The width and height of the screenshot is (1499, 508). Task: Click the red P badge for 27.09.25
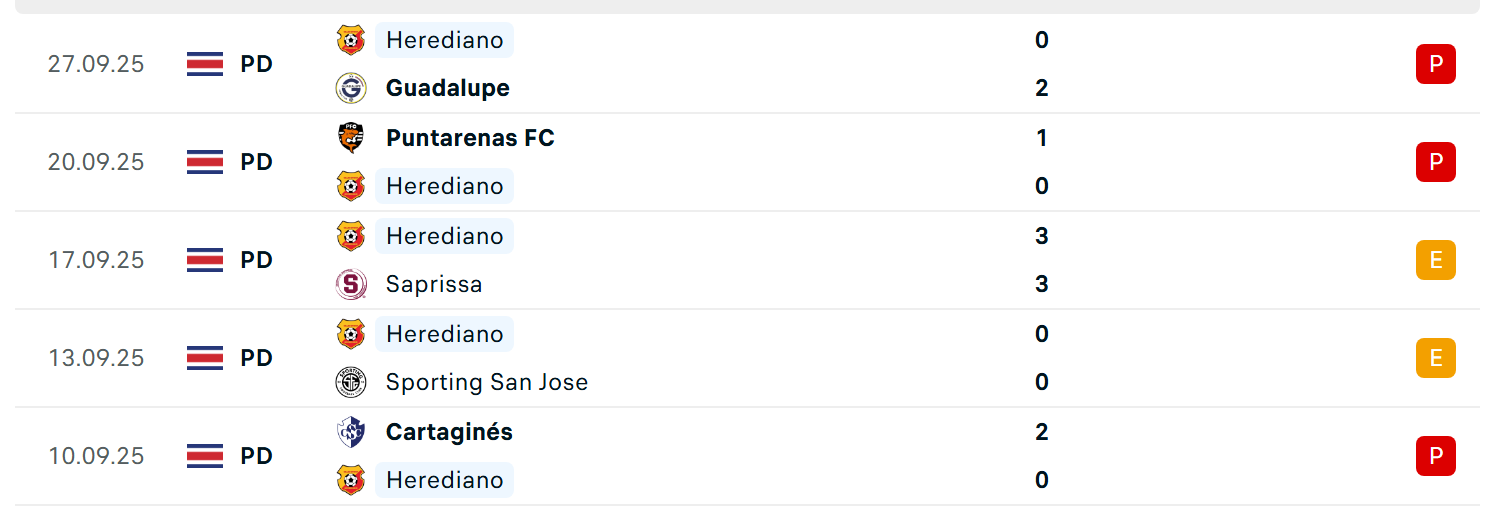click(1436, 64)
